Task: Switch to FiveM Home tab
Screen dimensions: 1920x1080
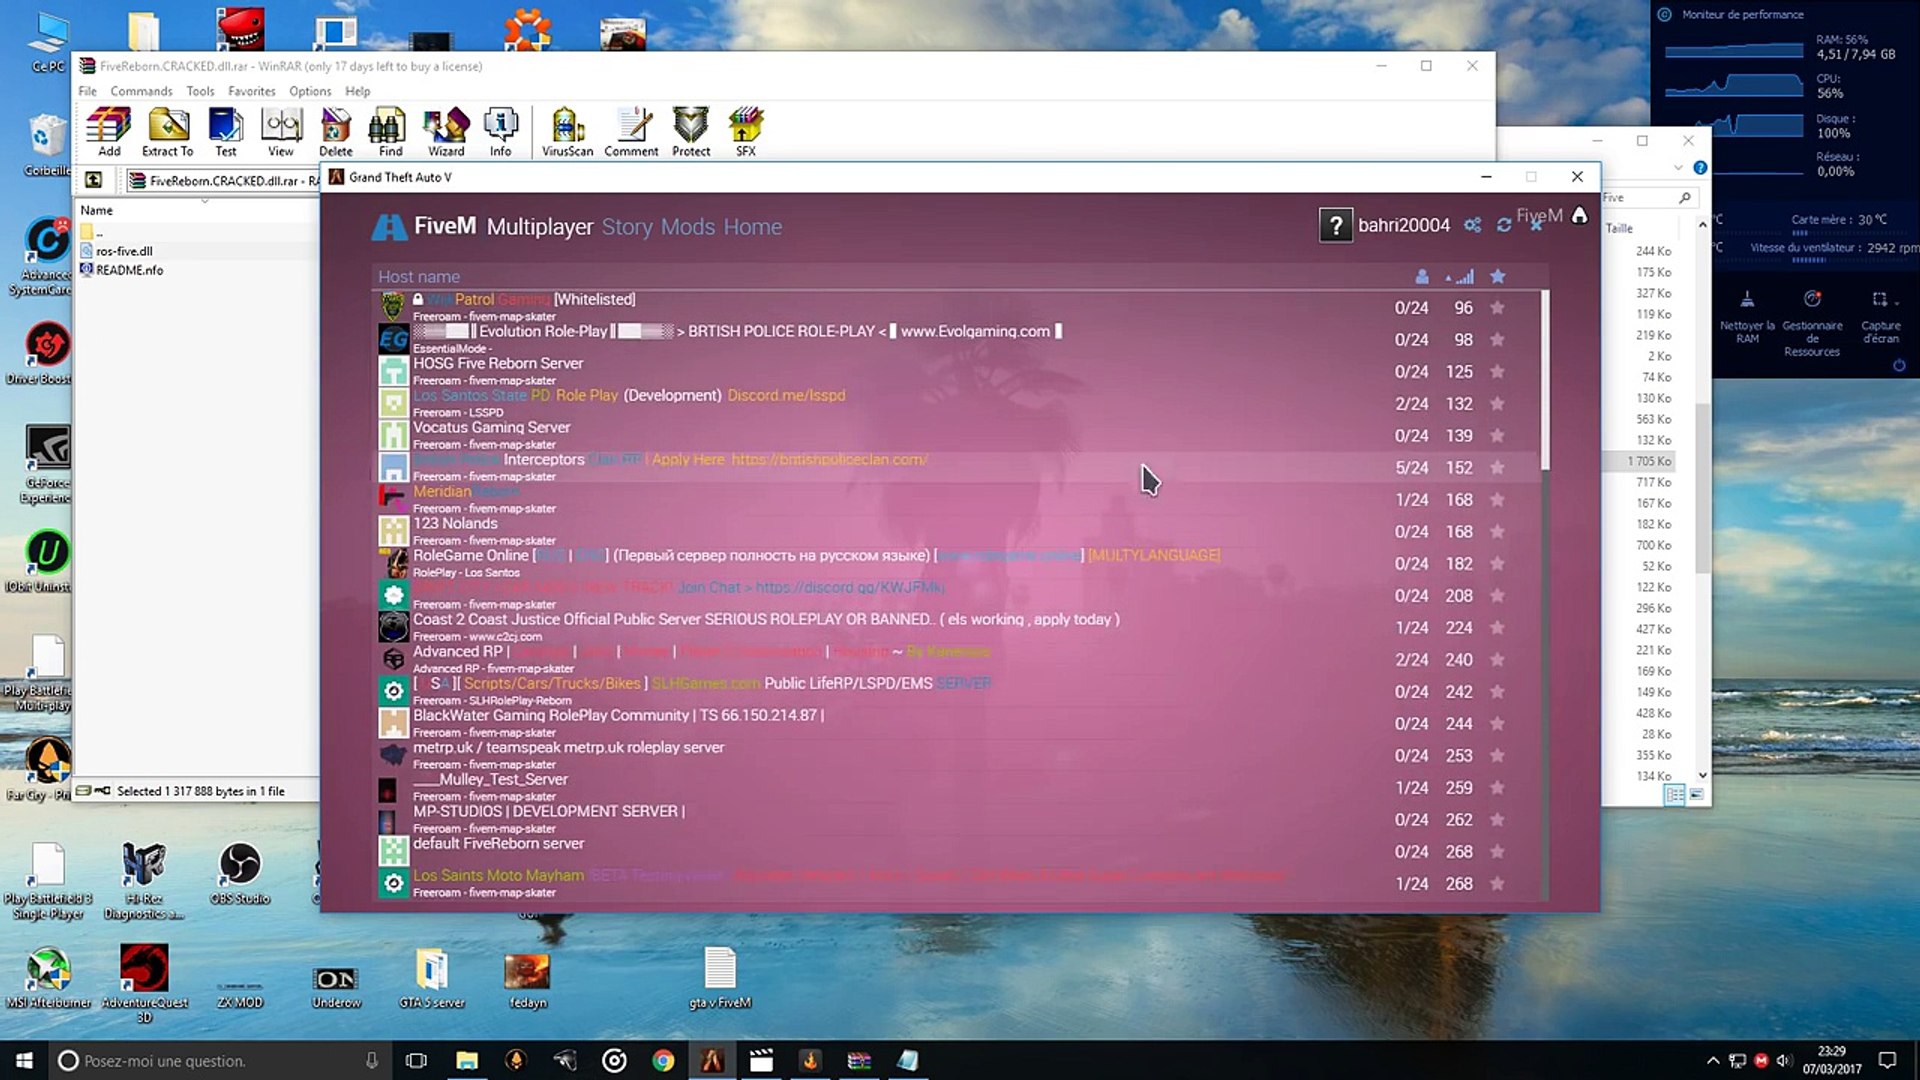Action: 753,227
